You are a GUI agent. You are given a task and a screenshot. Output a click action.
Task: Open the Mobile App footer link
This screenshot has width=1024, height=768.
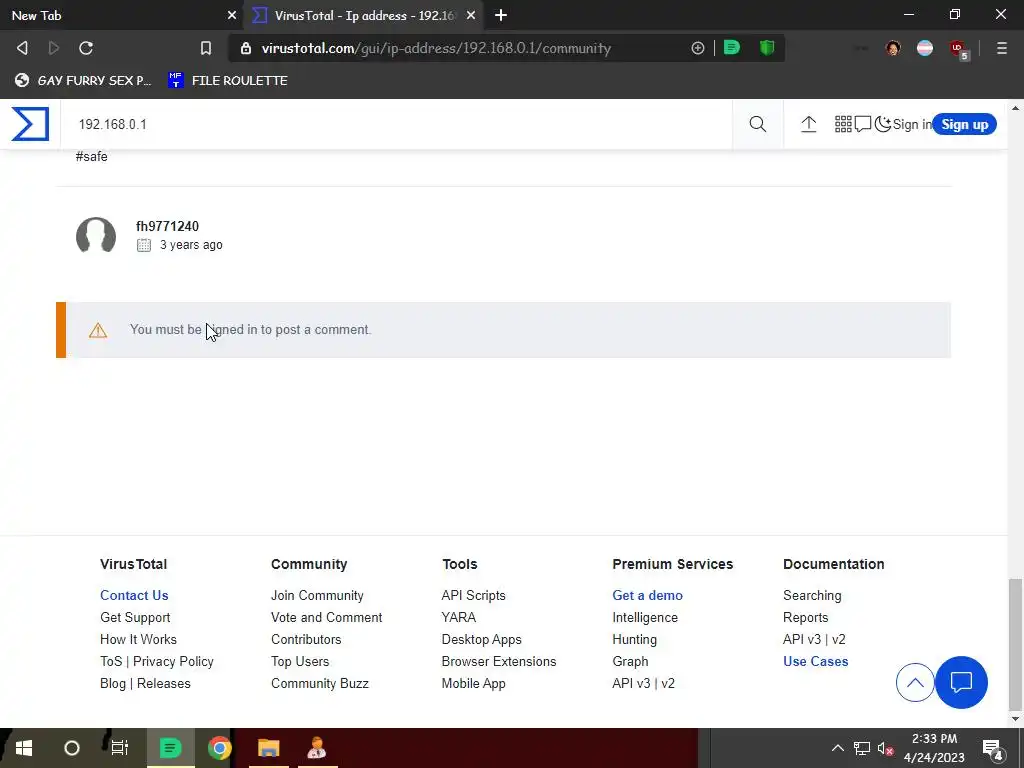(x=473, y=683)
